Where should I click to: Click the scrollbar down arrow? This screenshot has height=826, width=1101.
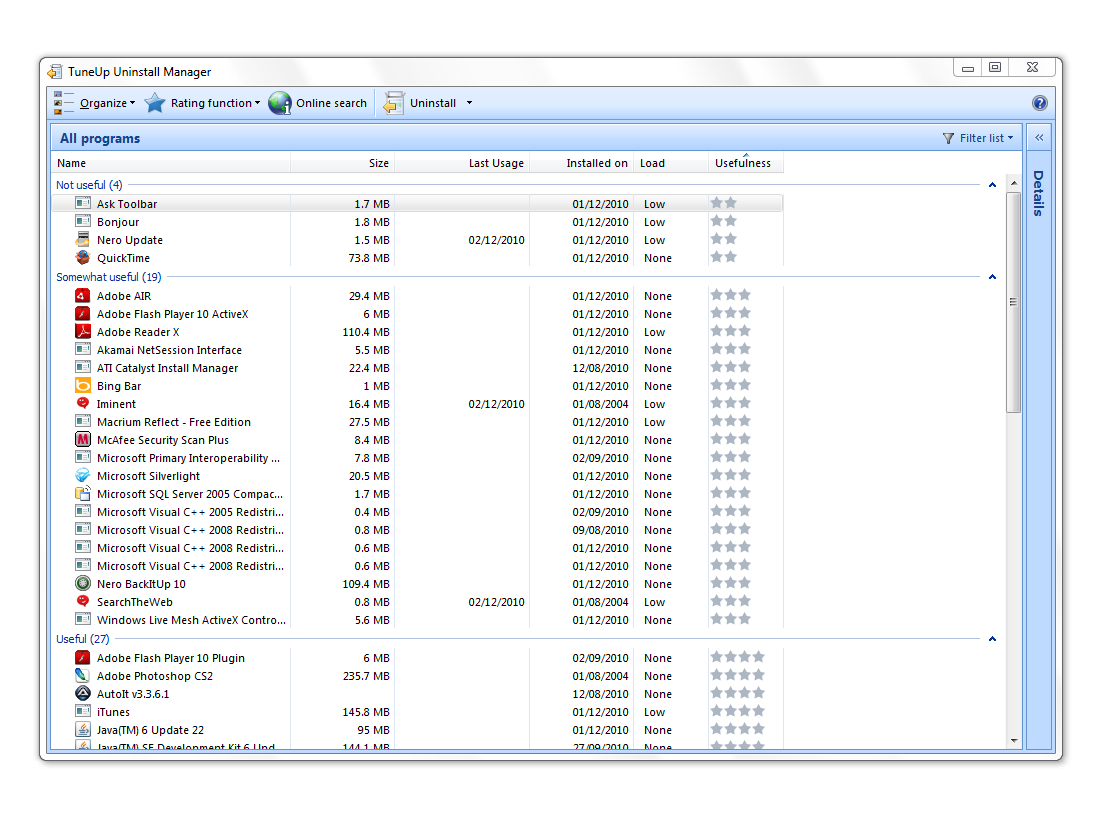(x=1013, y=740)
